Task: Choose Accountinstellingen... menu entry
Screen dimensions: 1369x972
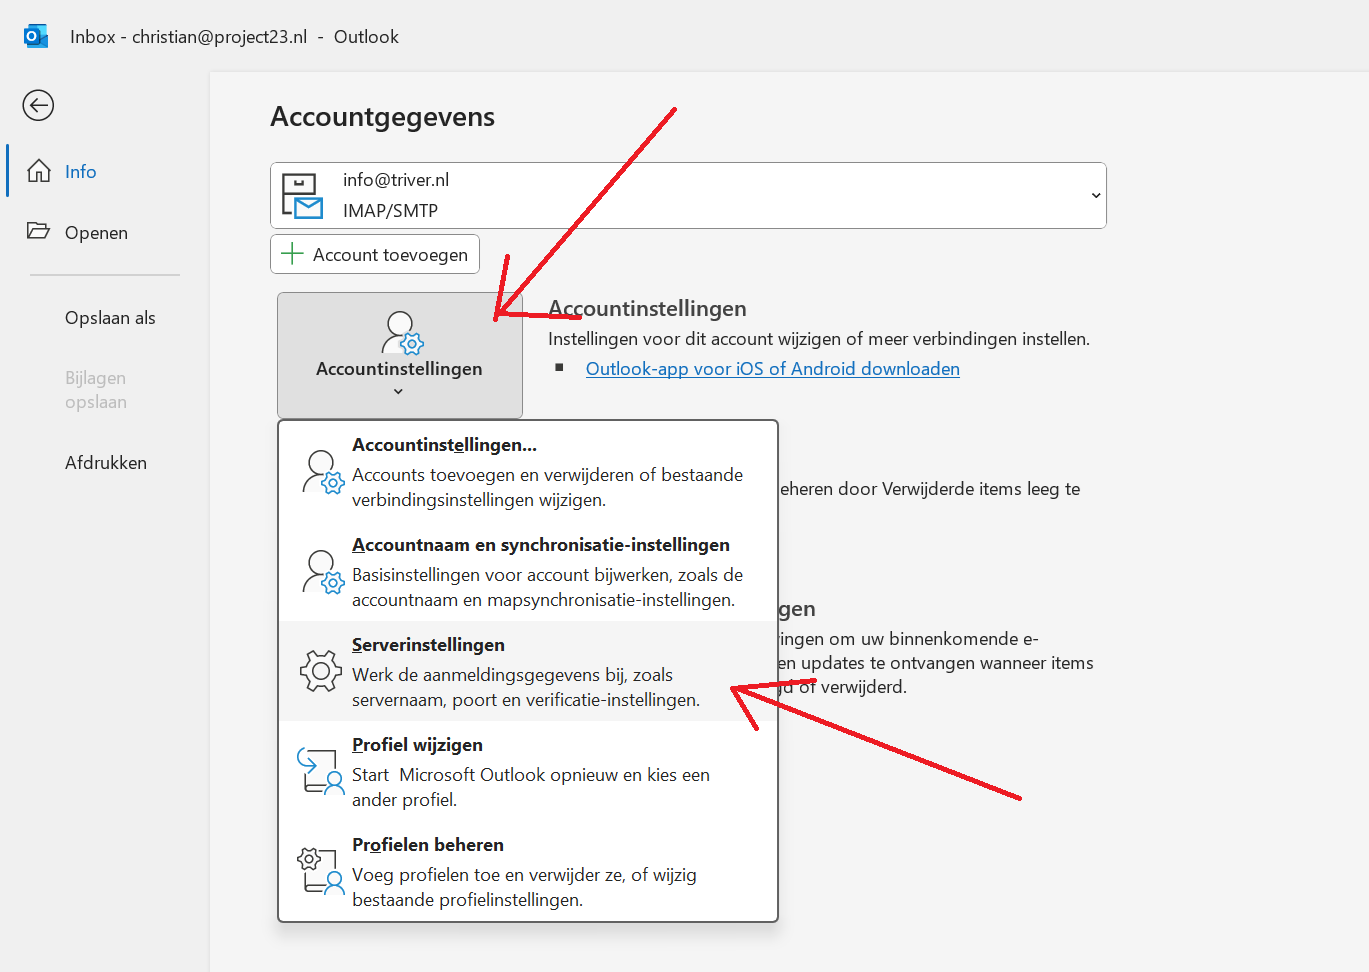Action: coord(528,472)
